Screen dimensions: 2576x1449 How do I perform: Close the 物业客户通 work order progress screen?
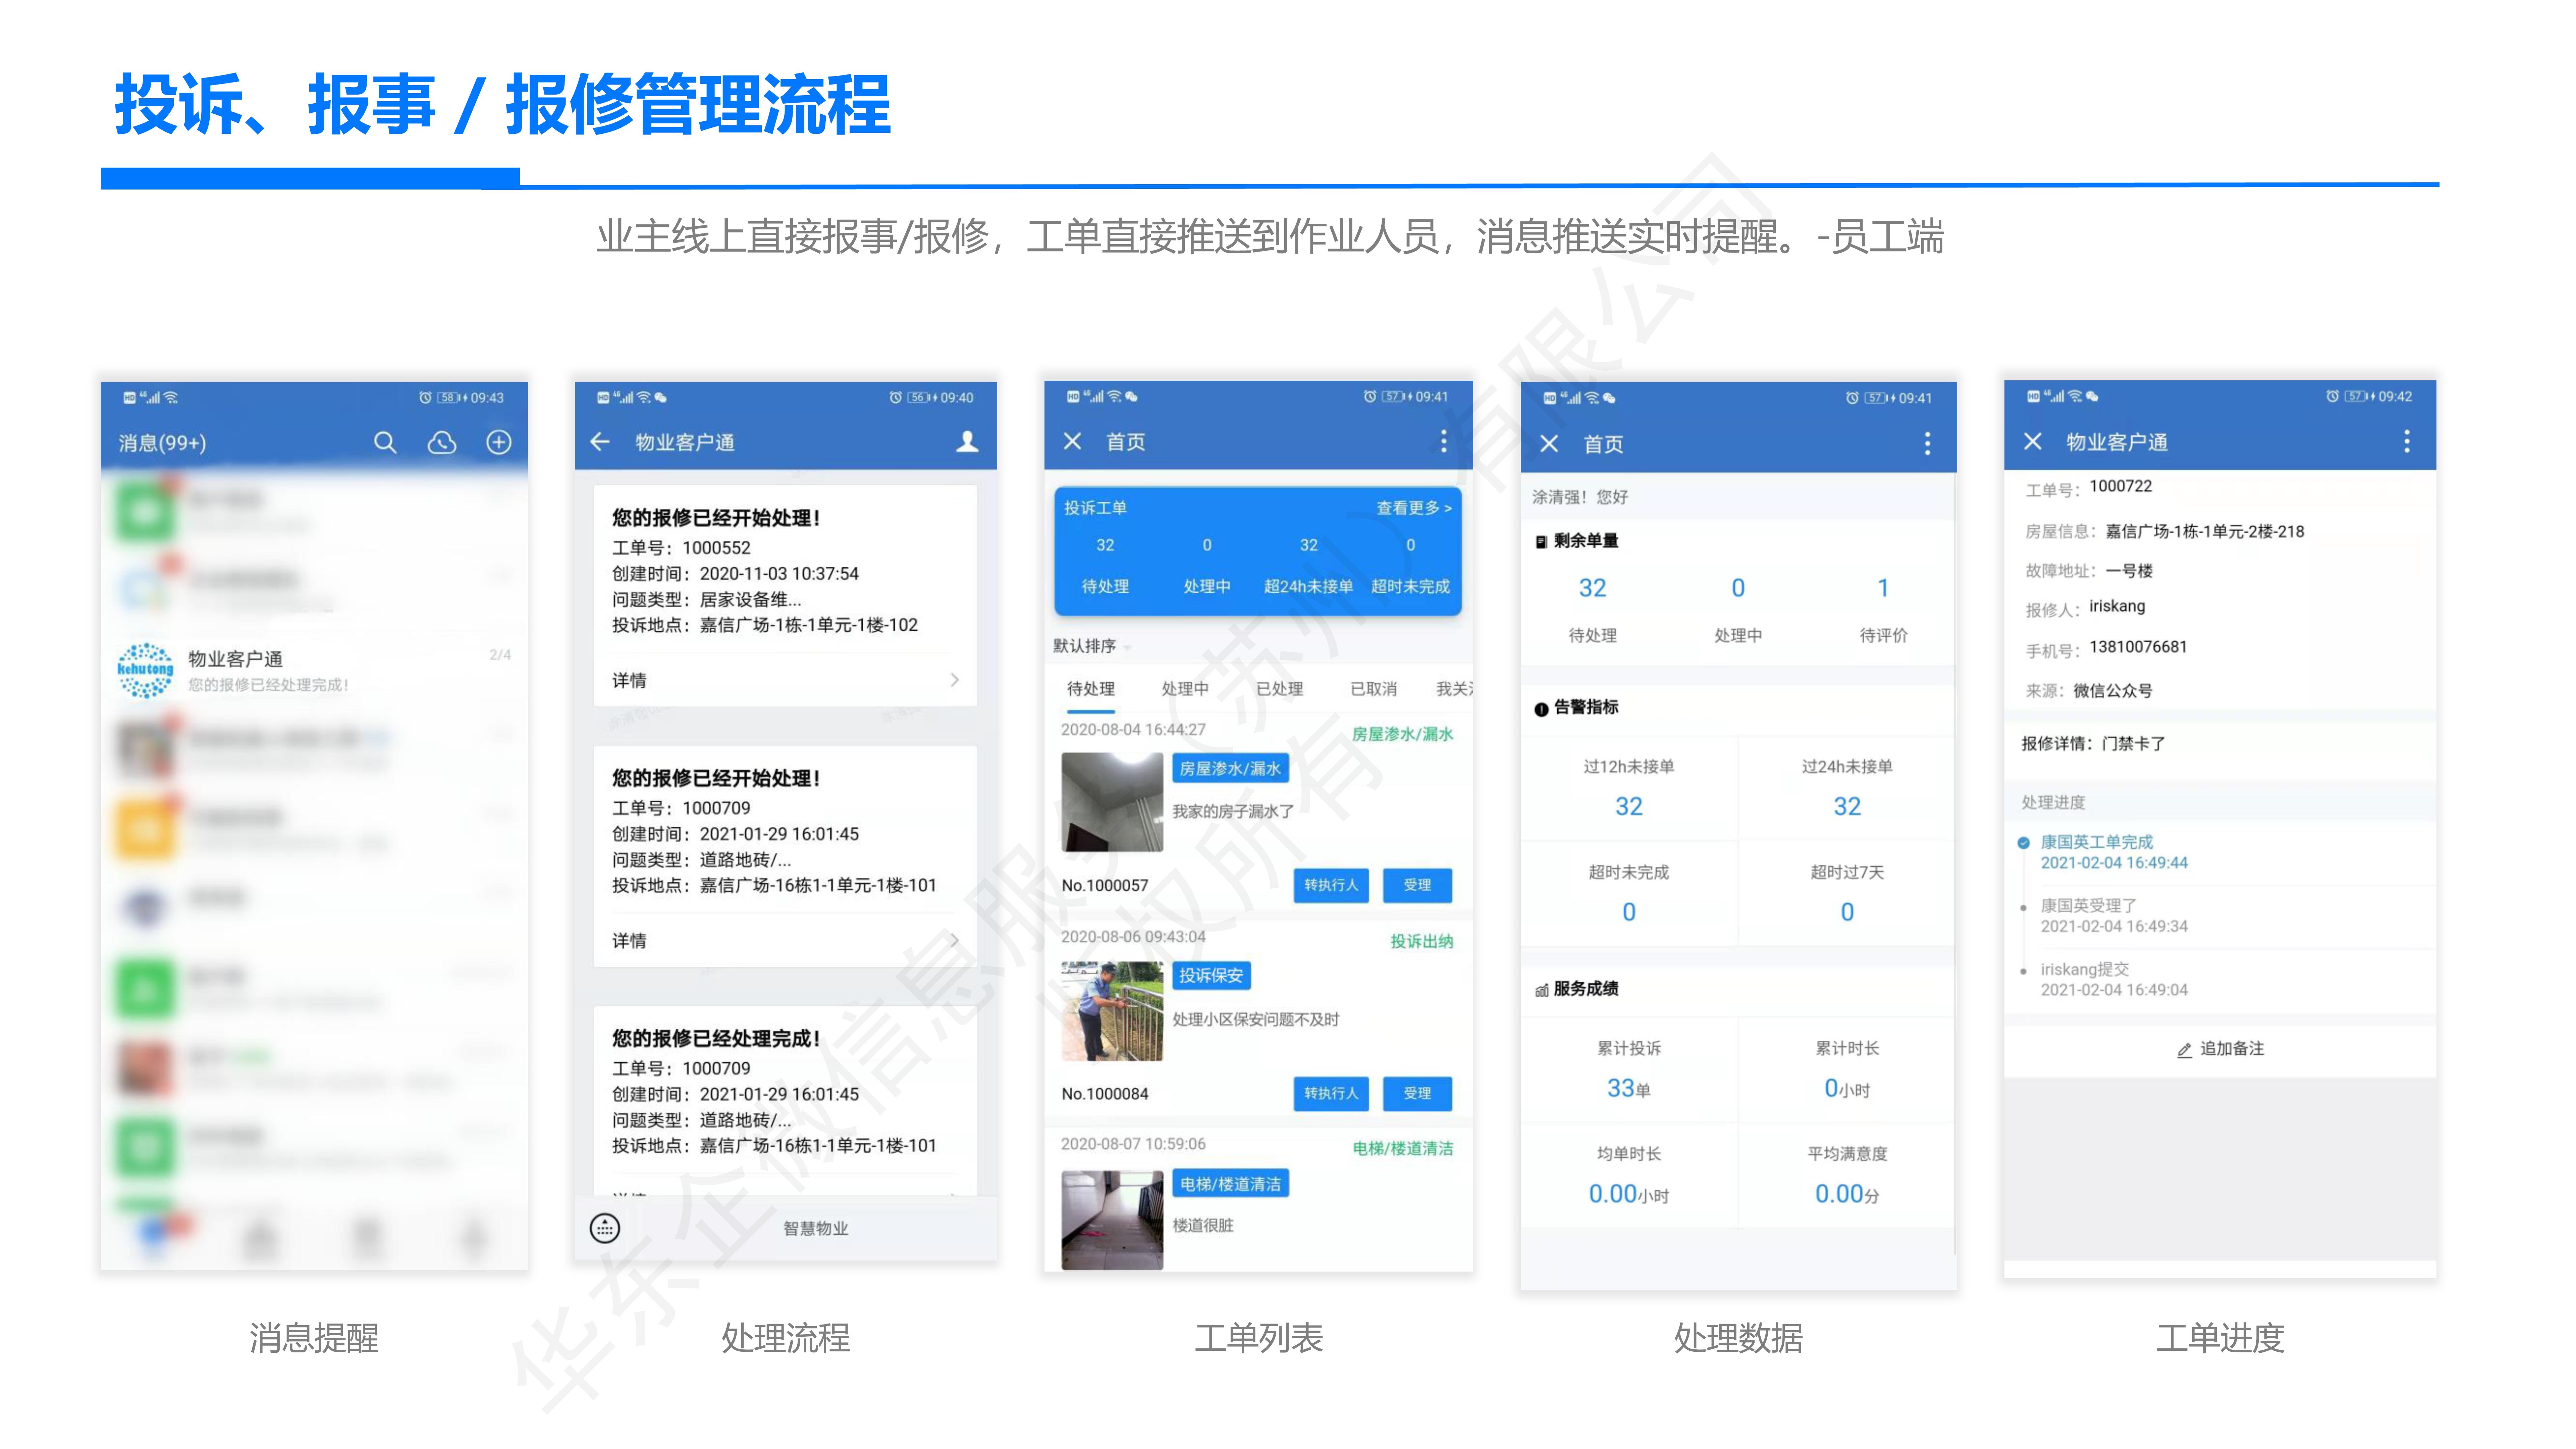click(2033, 441)
